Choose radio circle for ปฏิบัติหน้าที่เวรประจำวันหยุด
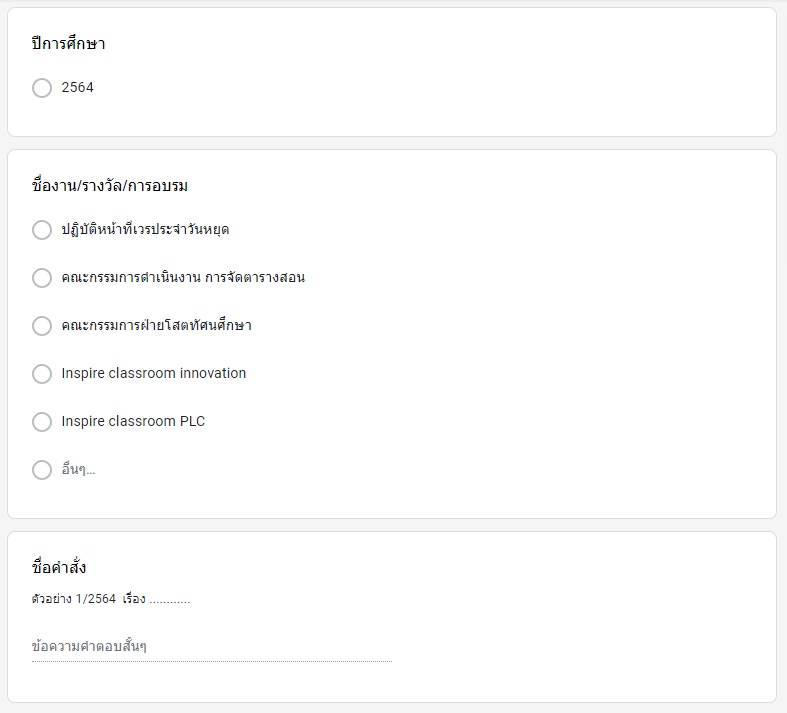The height and width of the screenshot is (713, 787). [x=42, y=230]
